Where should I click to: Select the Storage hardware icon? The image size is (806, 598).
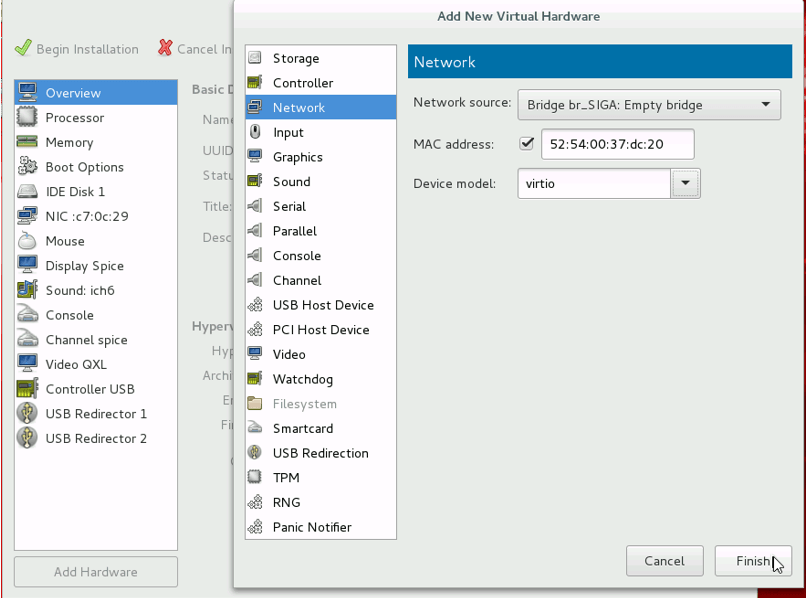click(255, 58)
